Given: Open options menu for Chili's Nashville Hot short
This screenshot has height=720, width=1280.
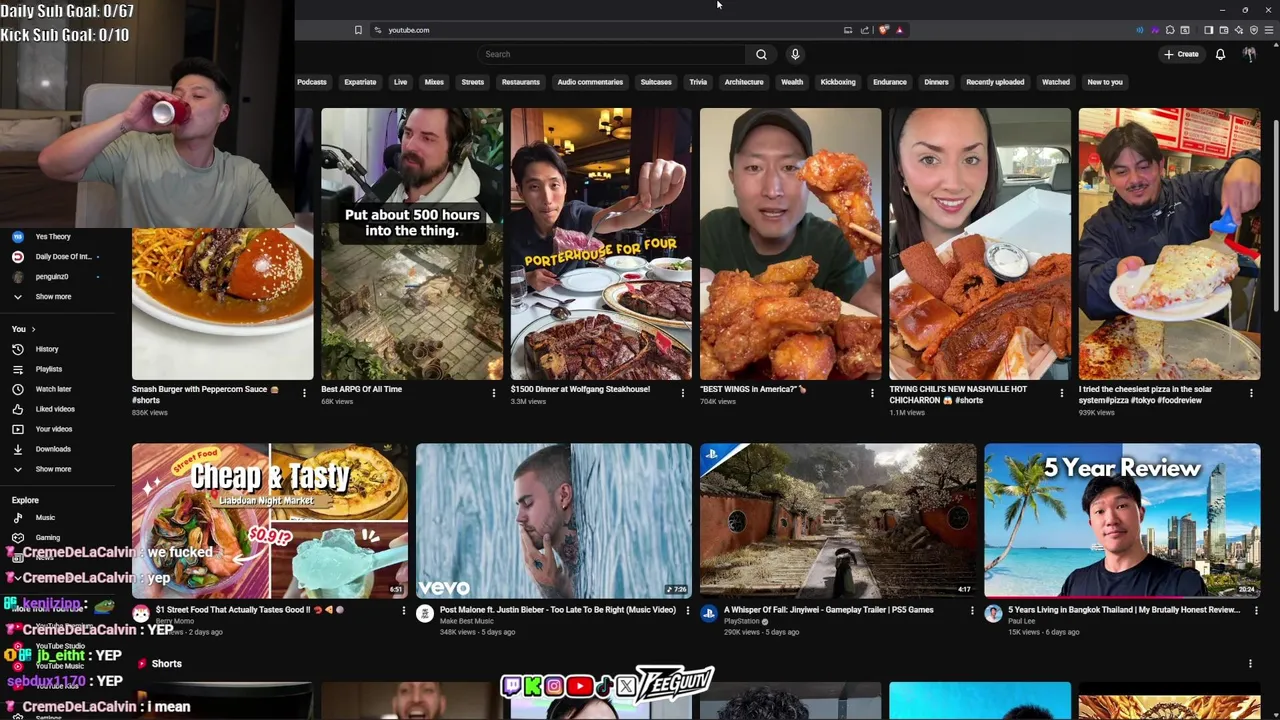Looking at the screenshot, I should 1062,393.
